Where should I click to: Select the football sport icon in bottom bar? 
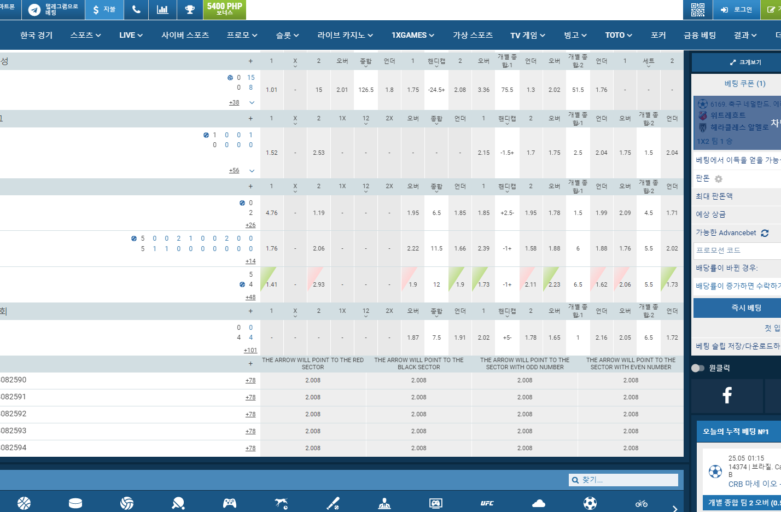590,503
